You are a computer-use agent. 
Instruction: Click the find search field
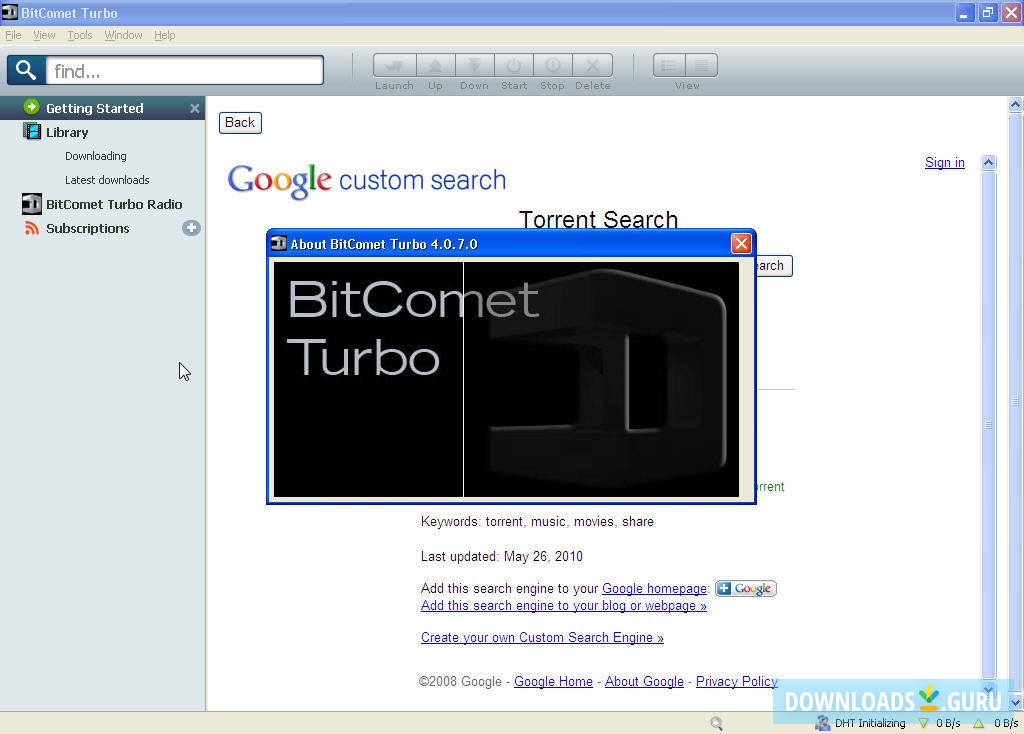pyautogui.click(x=185, y=71)
